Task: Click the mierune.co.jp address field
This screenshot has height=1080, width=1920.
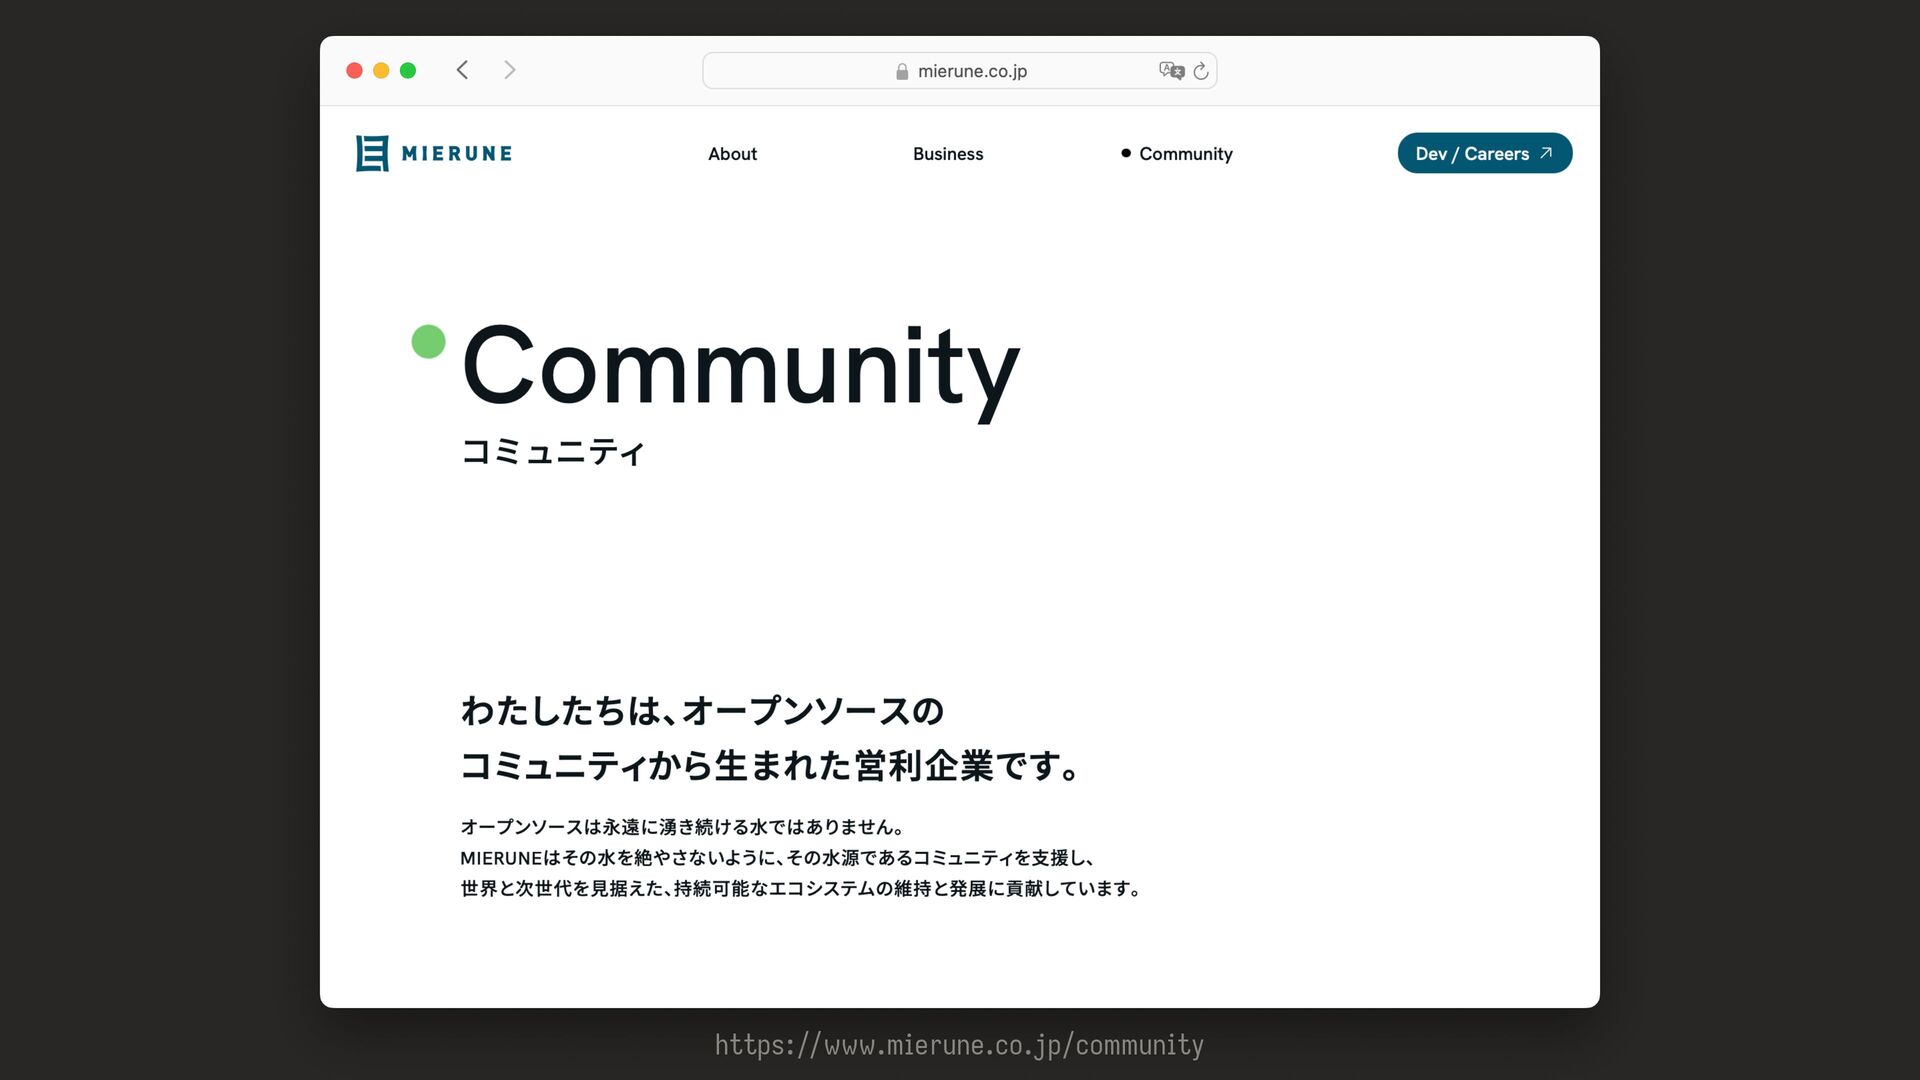Action: (972, 72)
